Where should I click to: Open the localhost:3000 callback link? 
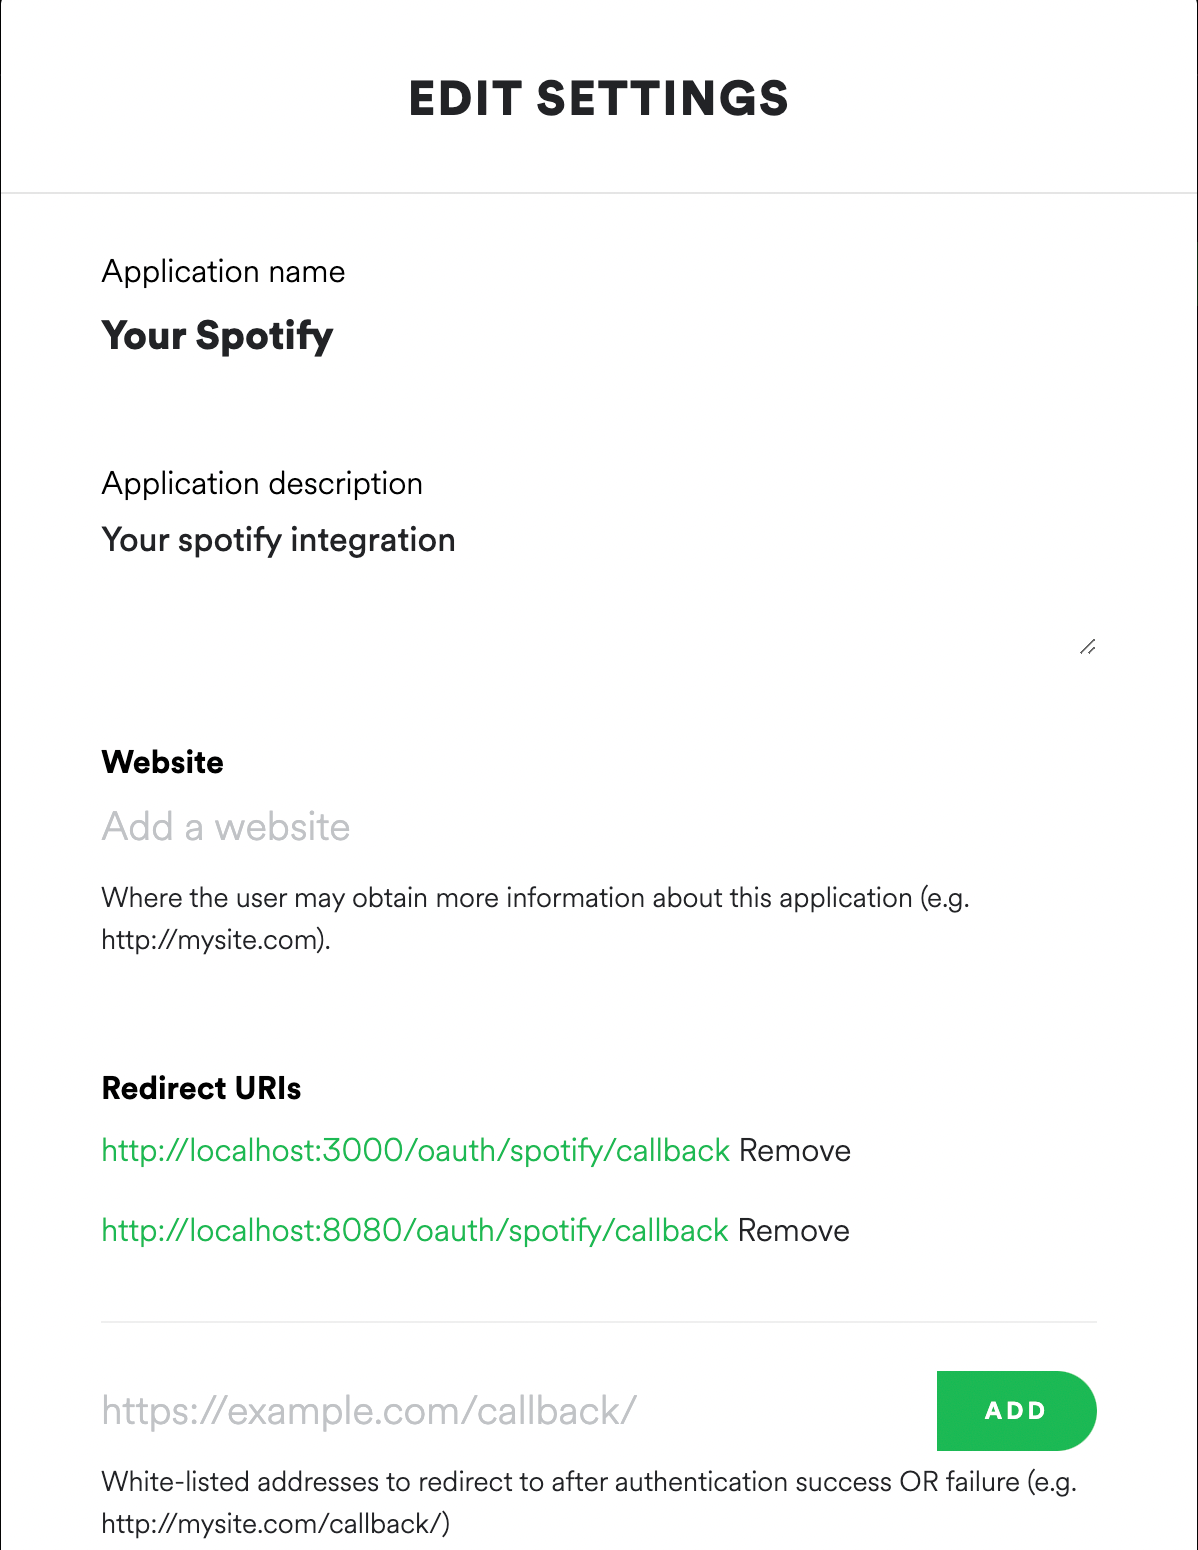pos(416,1151)
